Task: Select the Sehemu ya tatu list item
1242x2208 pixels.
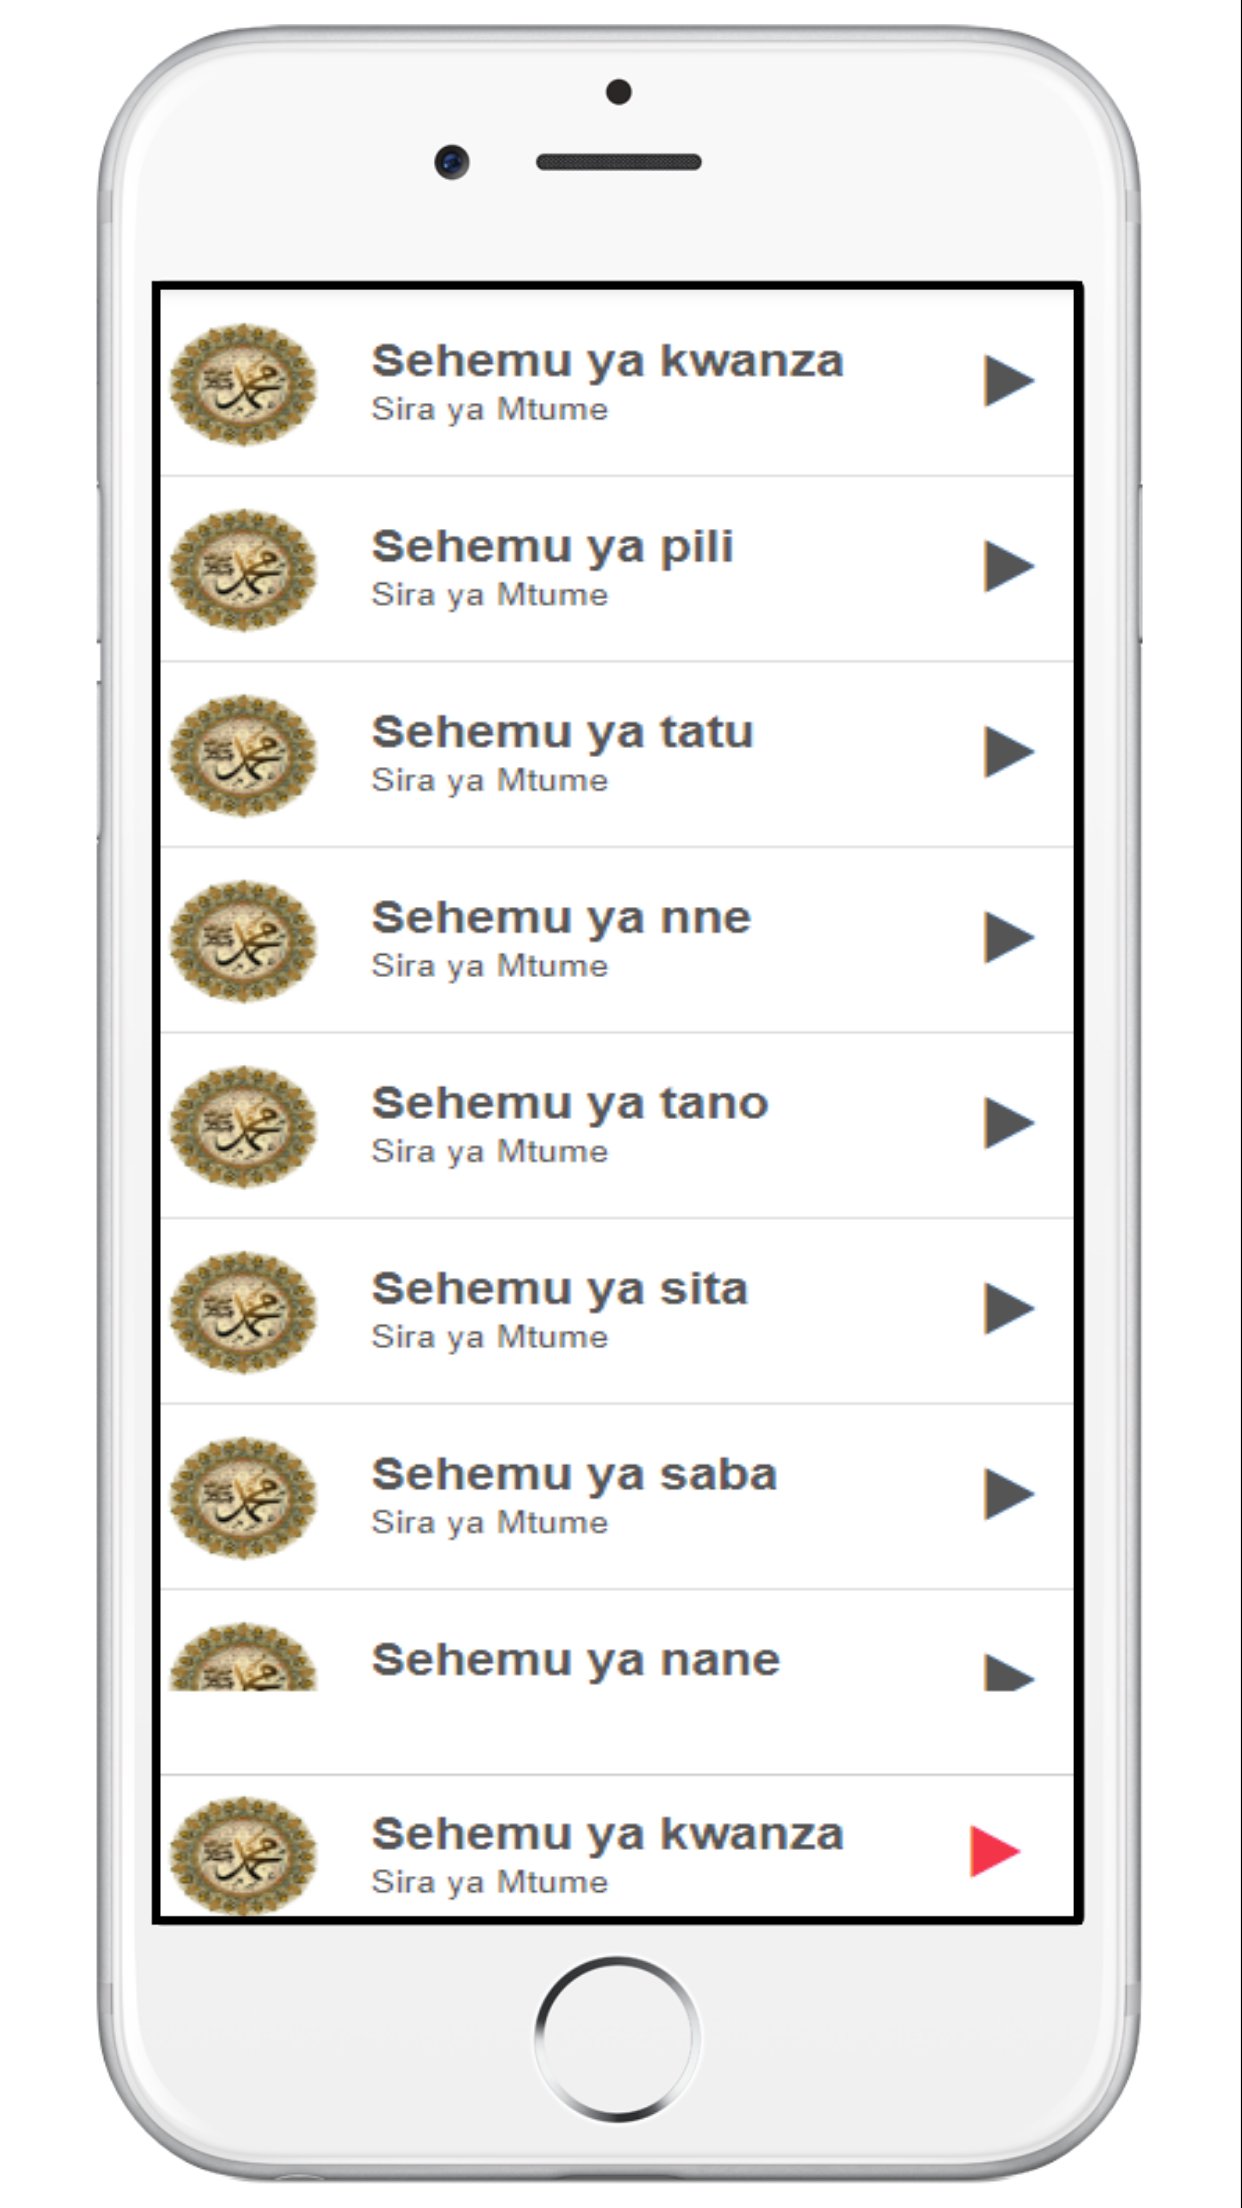Action: tap(562, 733)
